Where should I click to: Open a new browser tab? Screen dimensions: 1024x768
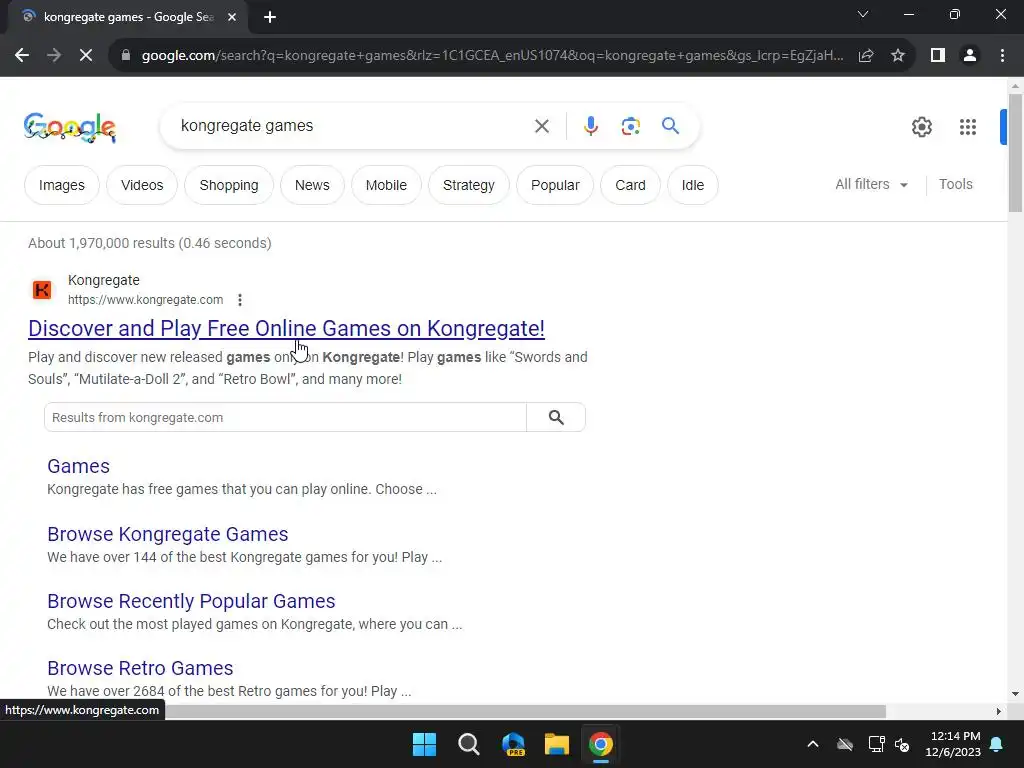(x=270, y=18)
